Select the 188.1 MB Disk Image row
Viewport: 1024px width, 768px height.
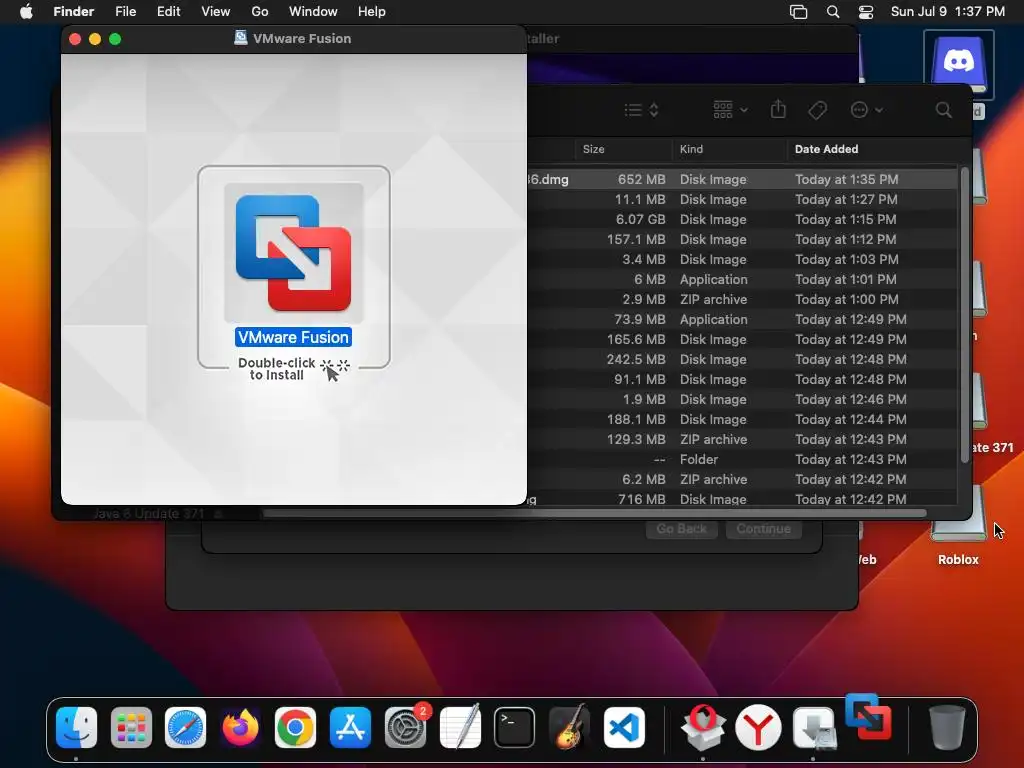[x=743, y=419]
